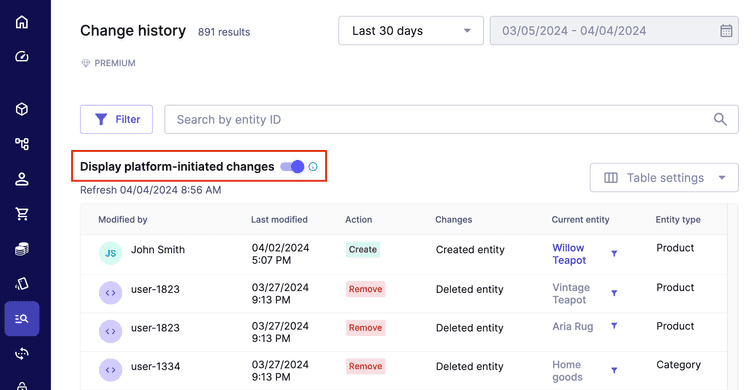Open the Last 30 days dropdown

pyautogui.click(x=411, y=31)
